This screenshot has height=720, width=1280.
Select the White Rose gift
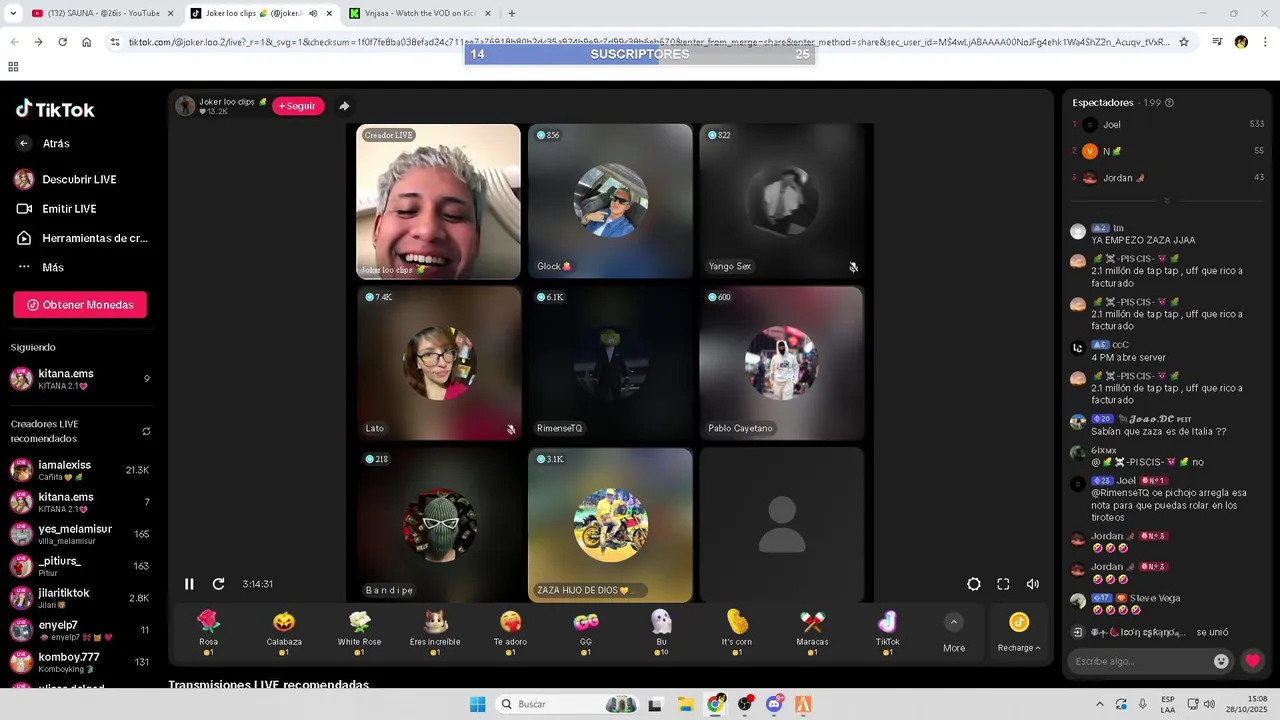pos(359,622)
